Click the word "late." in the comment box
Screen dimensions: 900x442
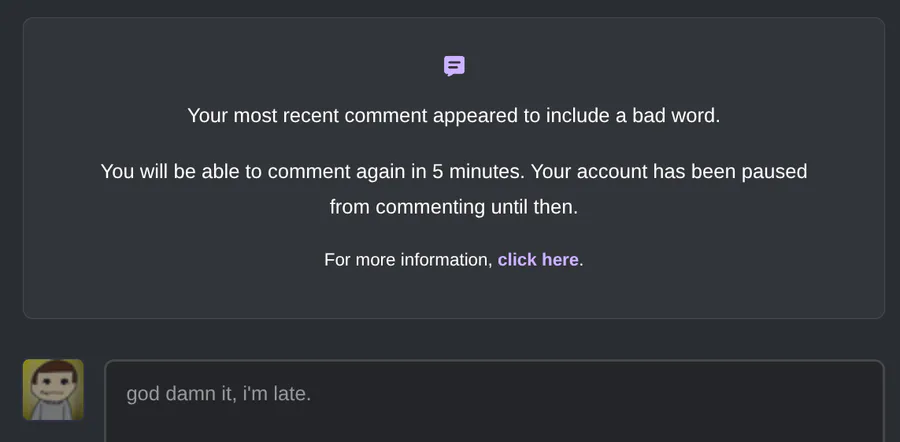[291, 394]
